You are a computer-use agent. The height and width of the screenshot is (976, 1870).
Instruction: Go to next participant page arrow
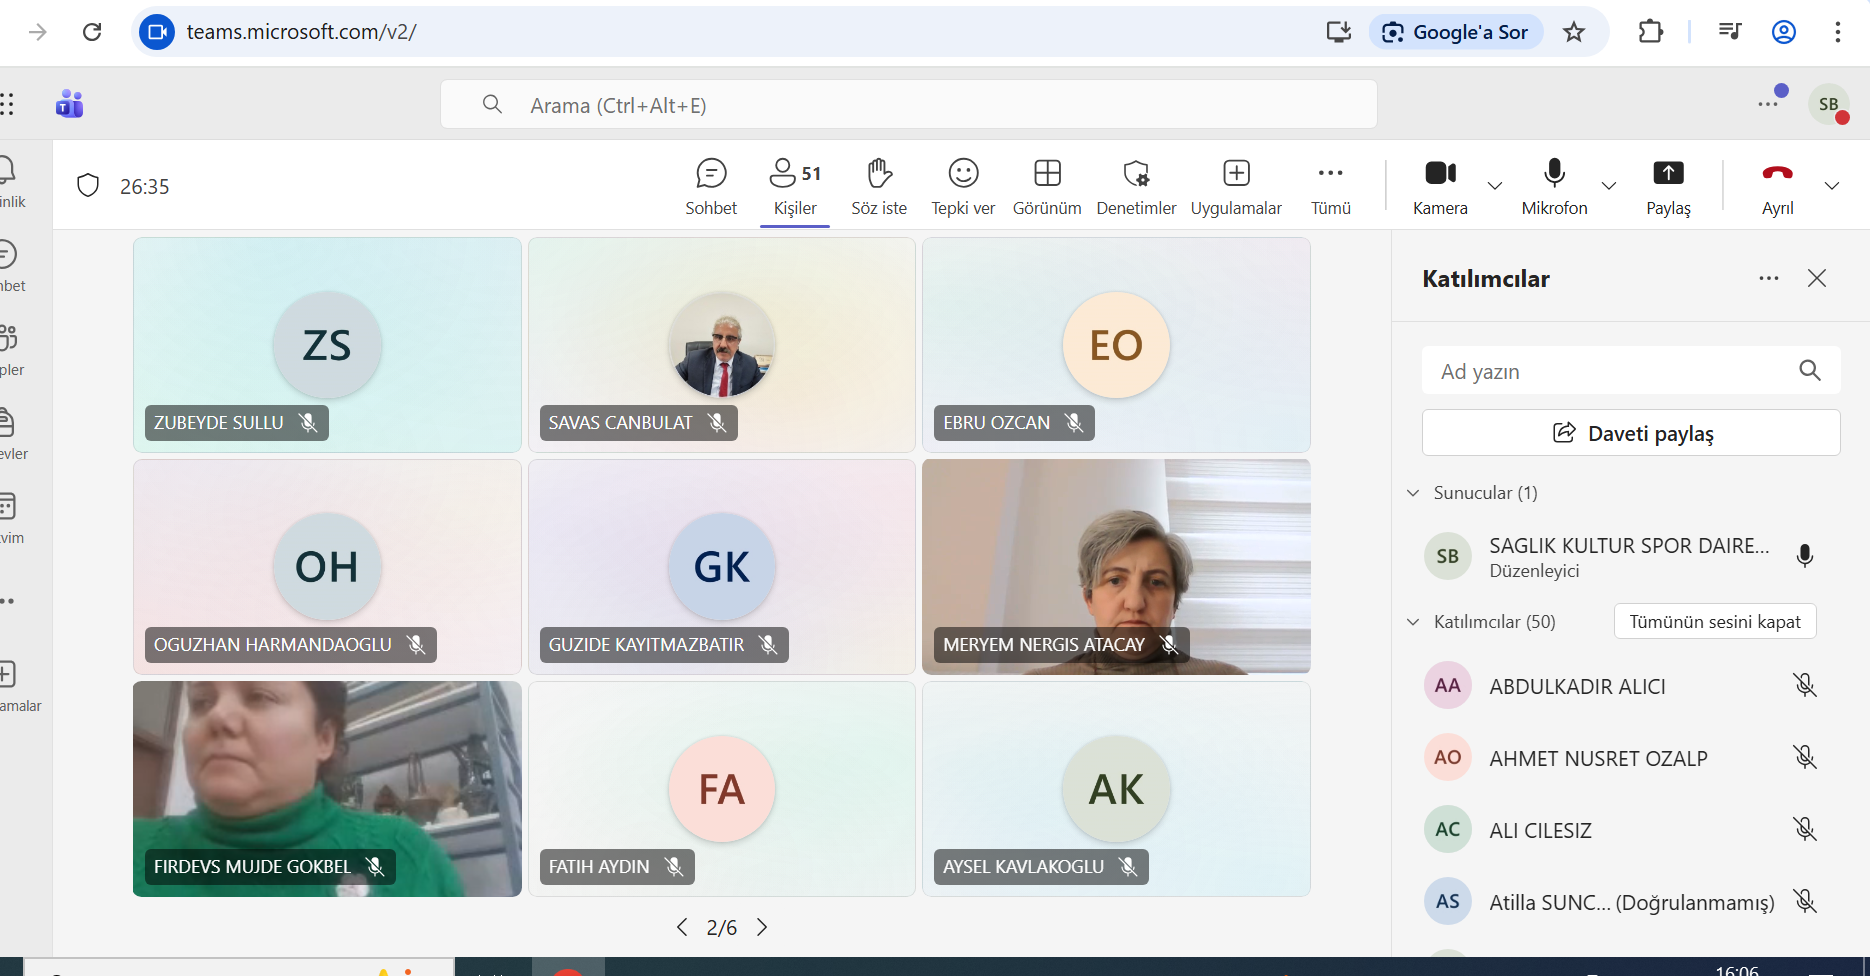pos(762,927)
